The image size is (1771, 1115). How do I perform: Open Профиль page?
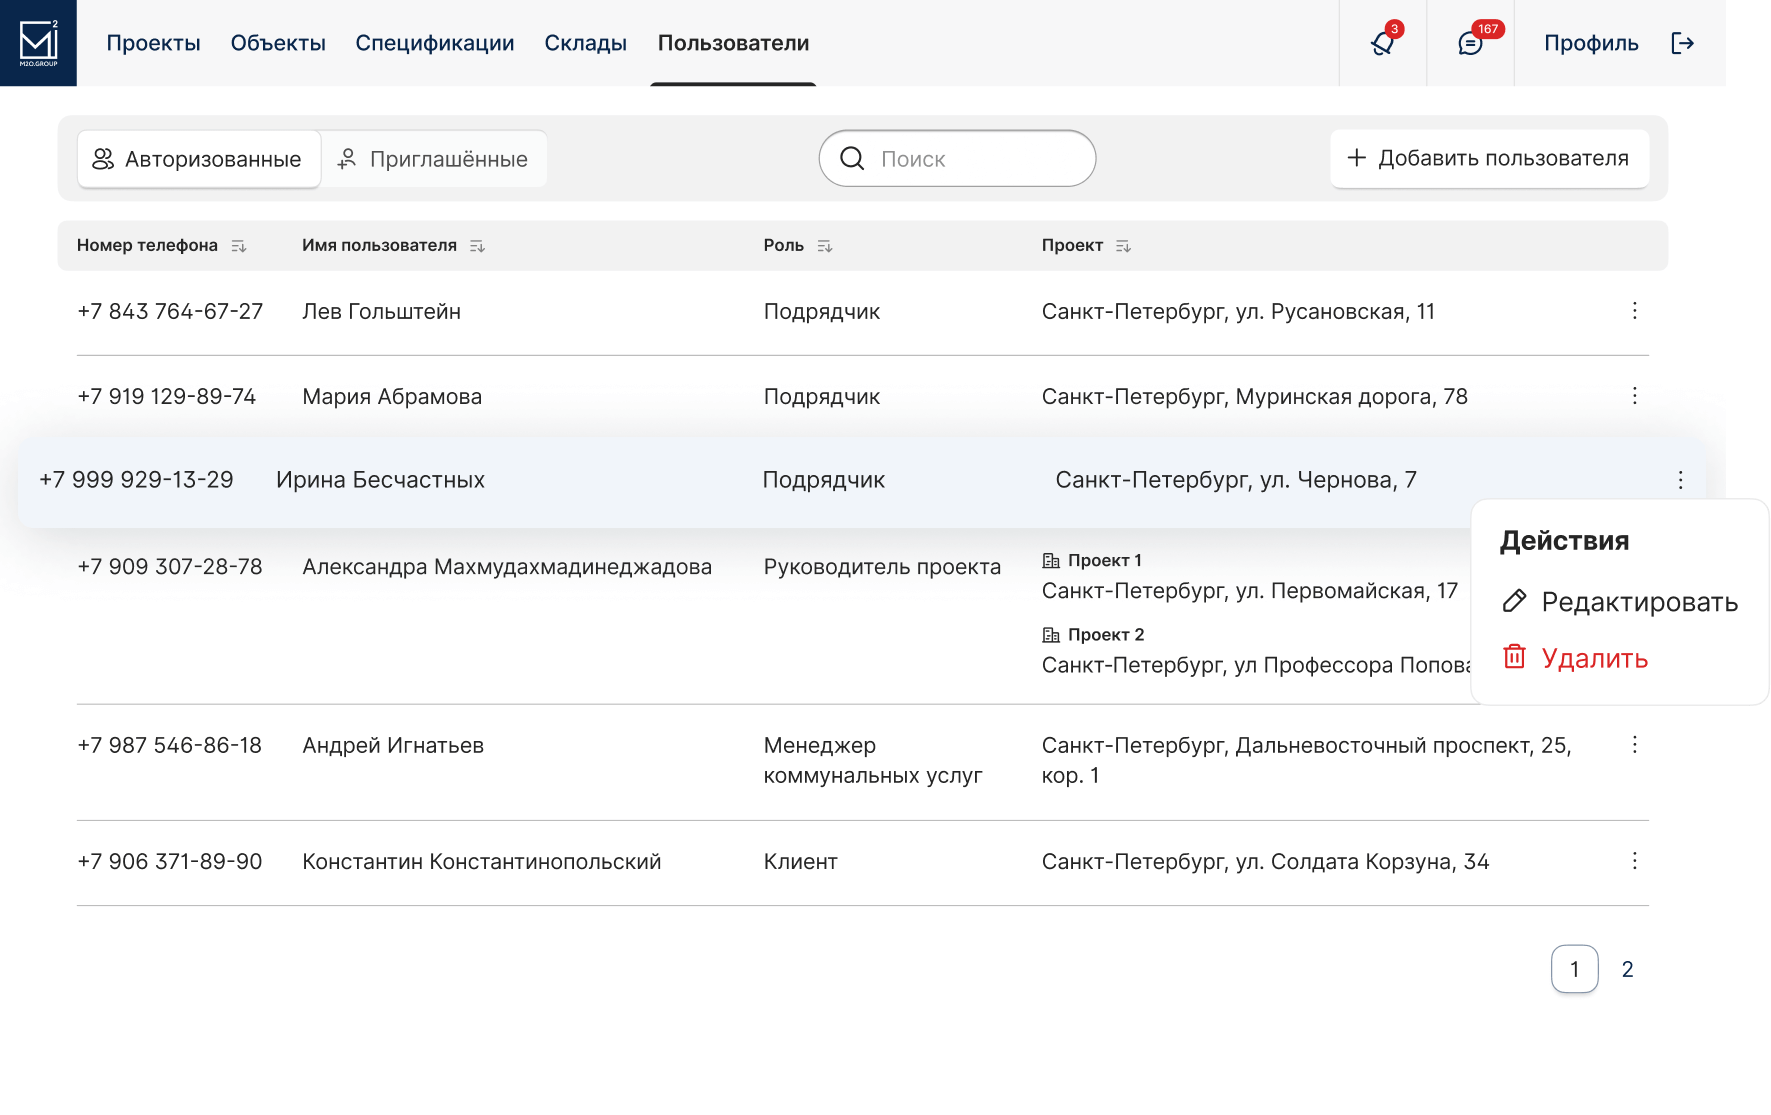[1591, 43]
